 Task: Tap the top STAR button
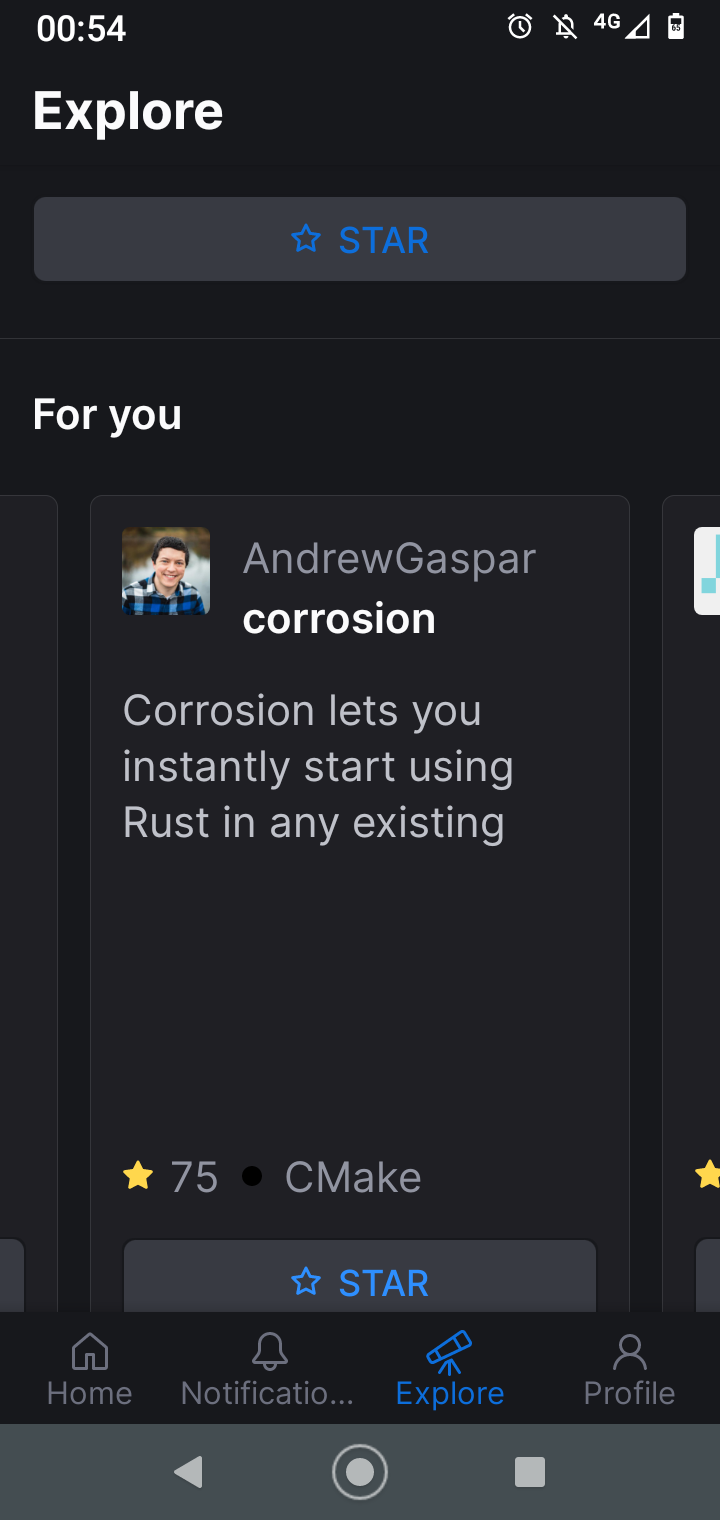coord(360,239)
